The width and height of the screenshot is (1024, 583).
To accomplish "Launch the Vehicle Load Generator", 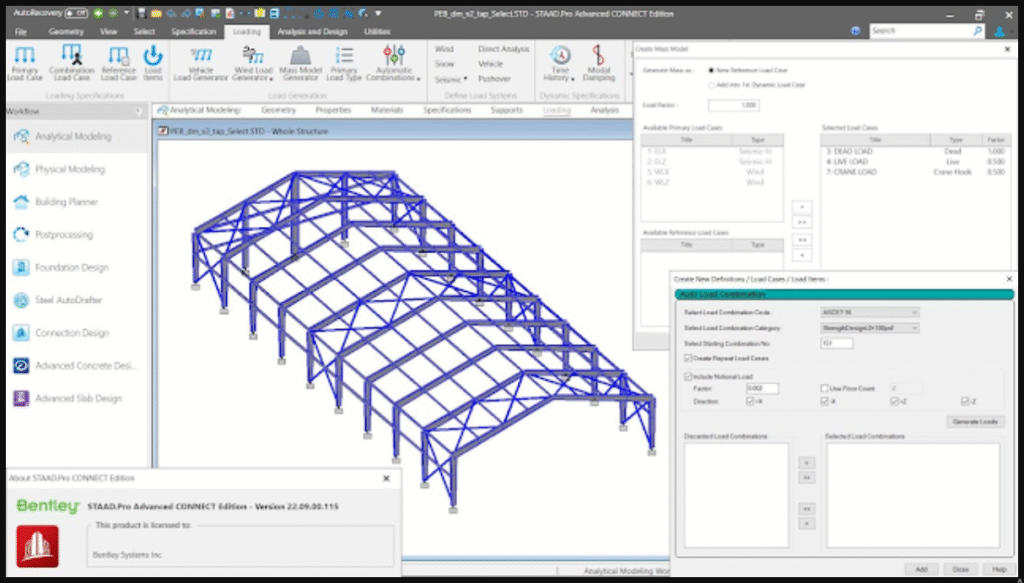I will (201, 56).
